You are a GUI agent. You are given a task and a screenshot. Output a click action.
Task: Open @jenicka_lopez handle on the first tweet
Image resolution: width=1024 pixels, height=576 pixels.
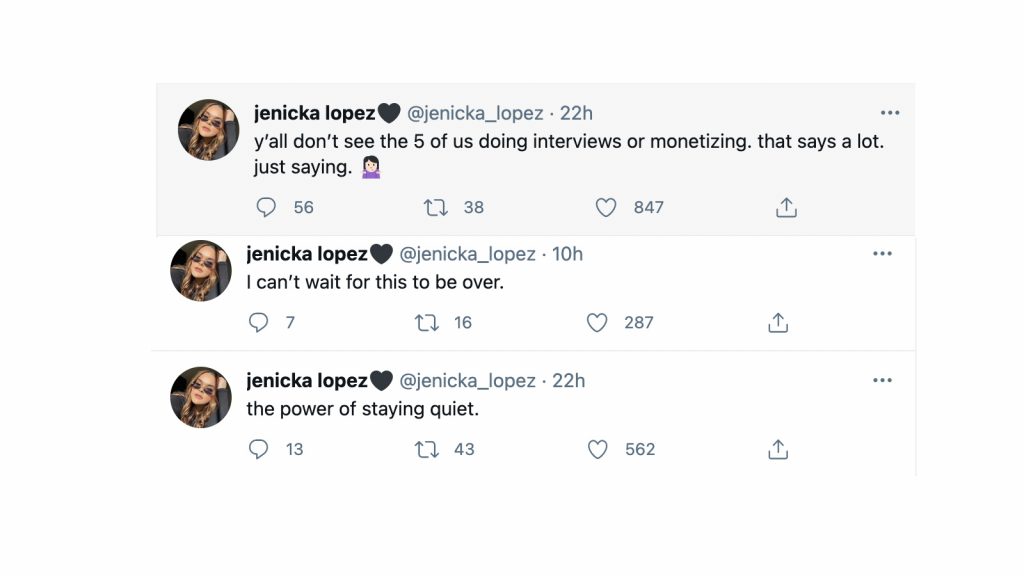coord(475,114)
